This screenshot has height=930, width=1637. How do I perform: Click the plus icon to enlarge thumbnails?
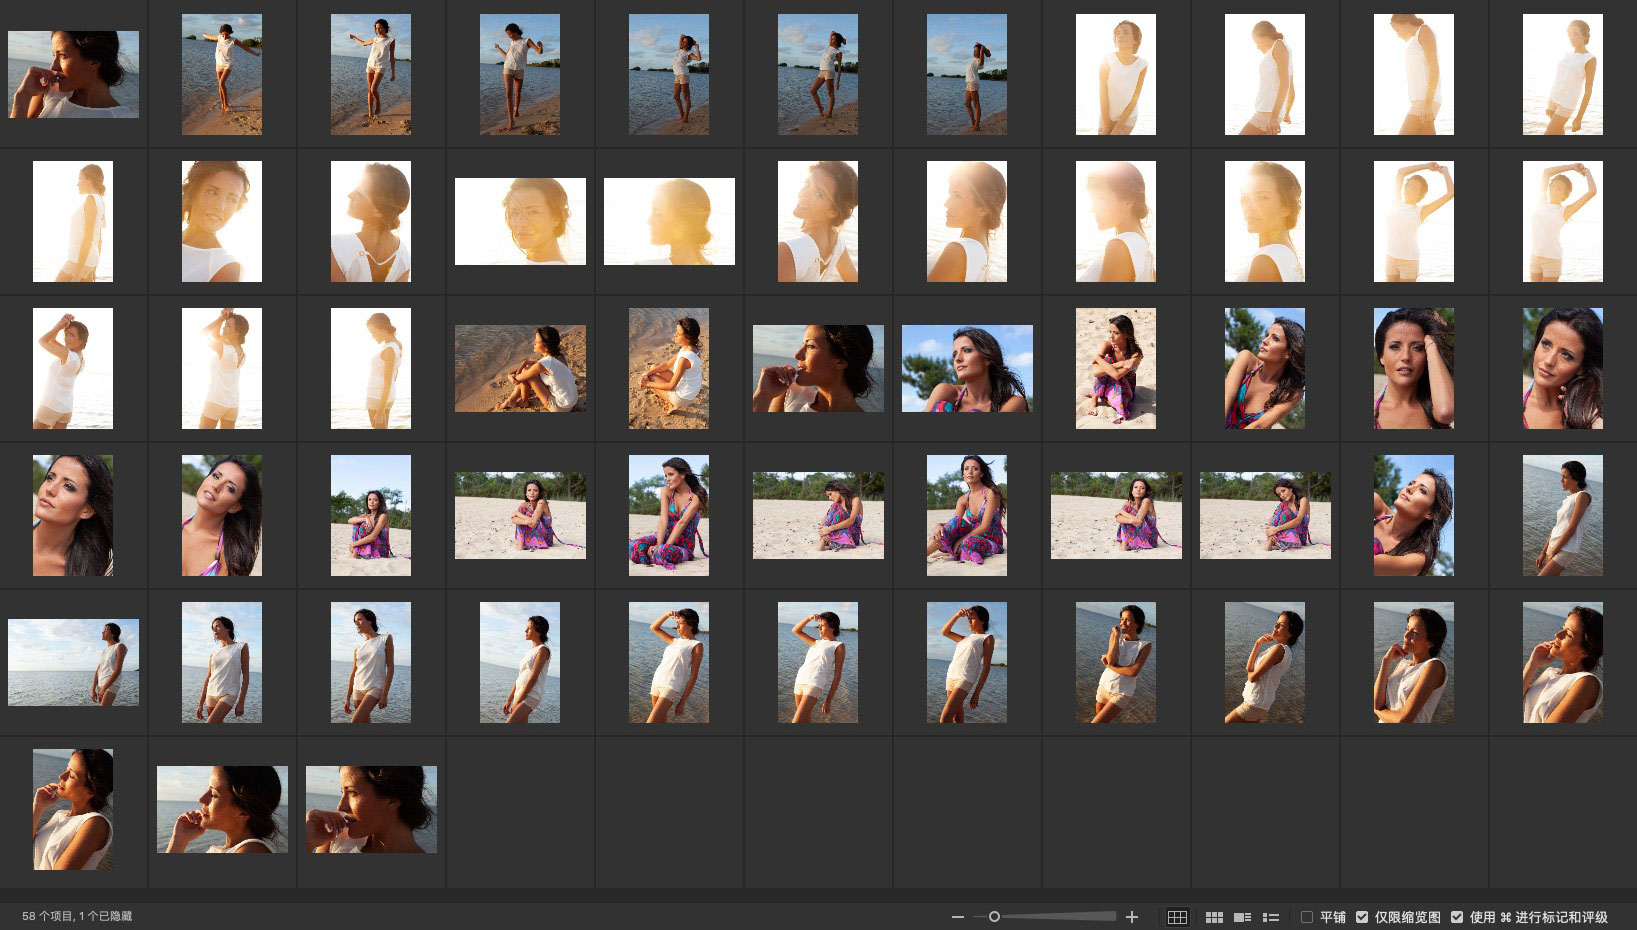pyautogui.click(x=1132, y=917)
